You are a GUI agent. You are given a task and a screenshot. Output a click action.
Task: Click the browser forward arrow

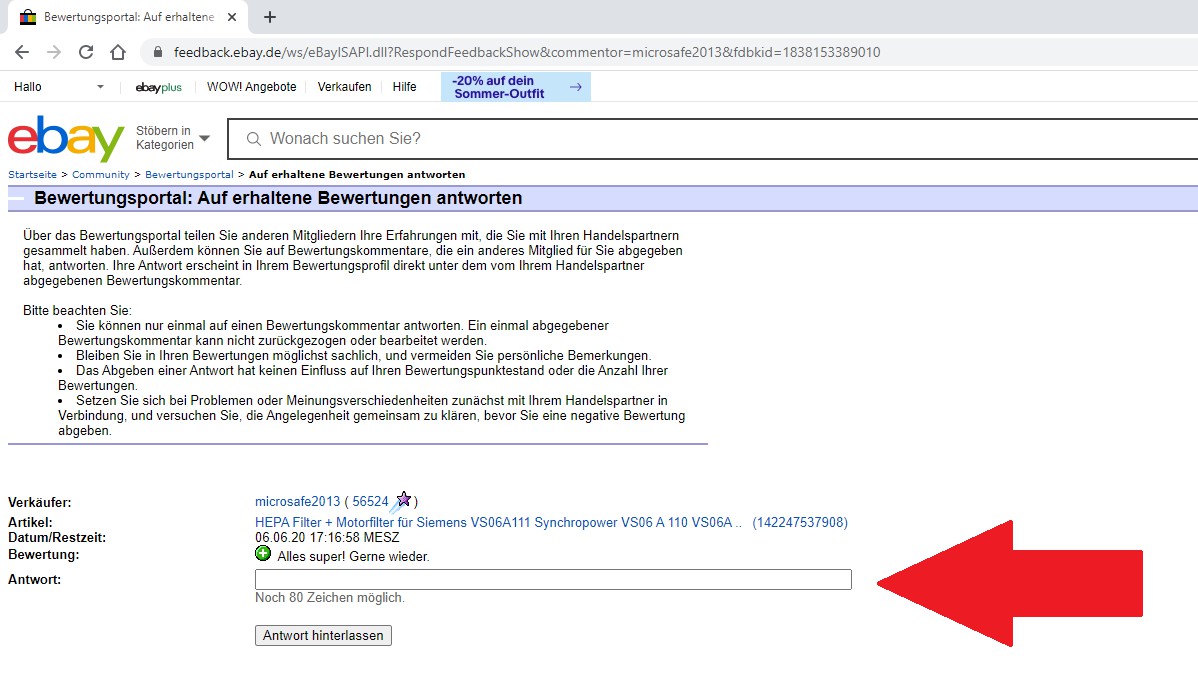pyautogui.click(x=54, y=52)
